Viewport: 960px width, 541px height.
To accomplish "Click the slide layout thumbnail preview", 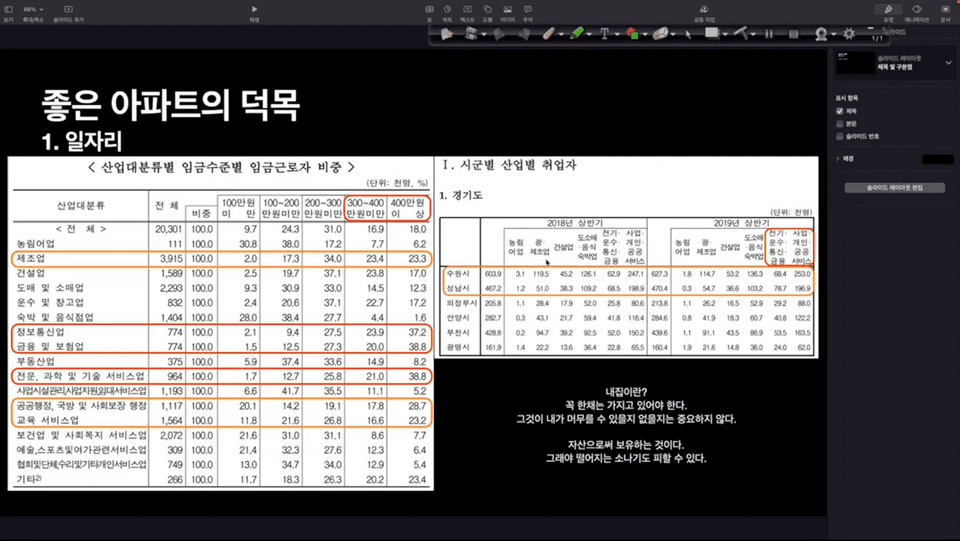I will click(x=855, y=62).
